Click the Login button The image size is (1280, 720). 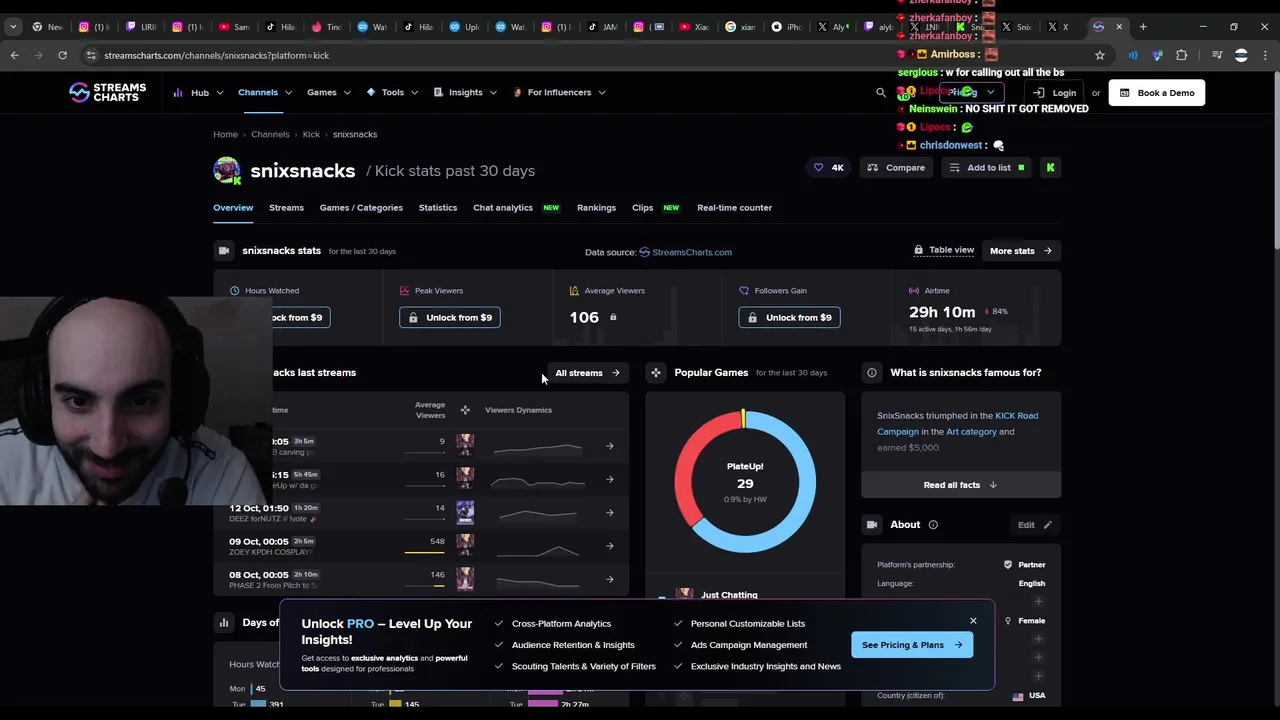[1055, 93]
